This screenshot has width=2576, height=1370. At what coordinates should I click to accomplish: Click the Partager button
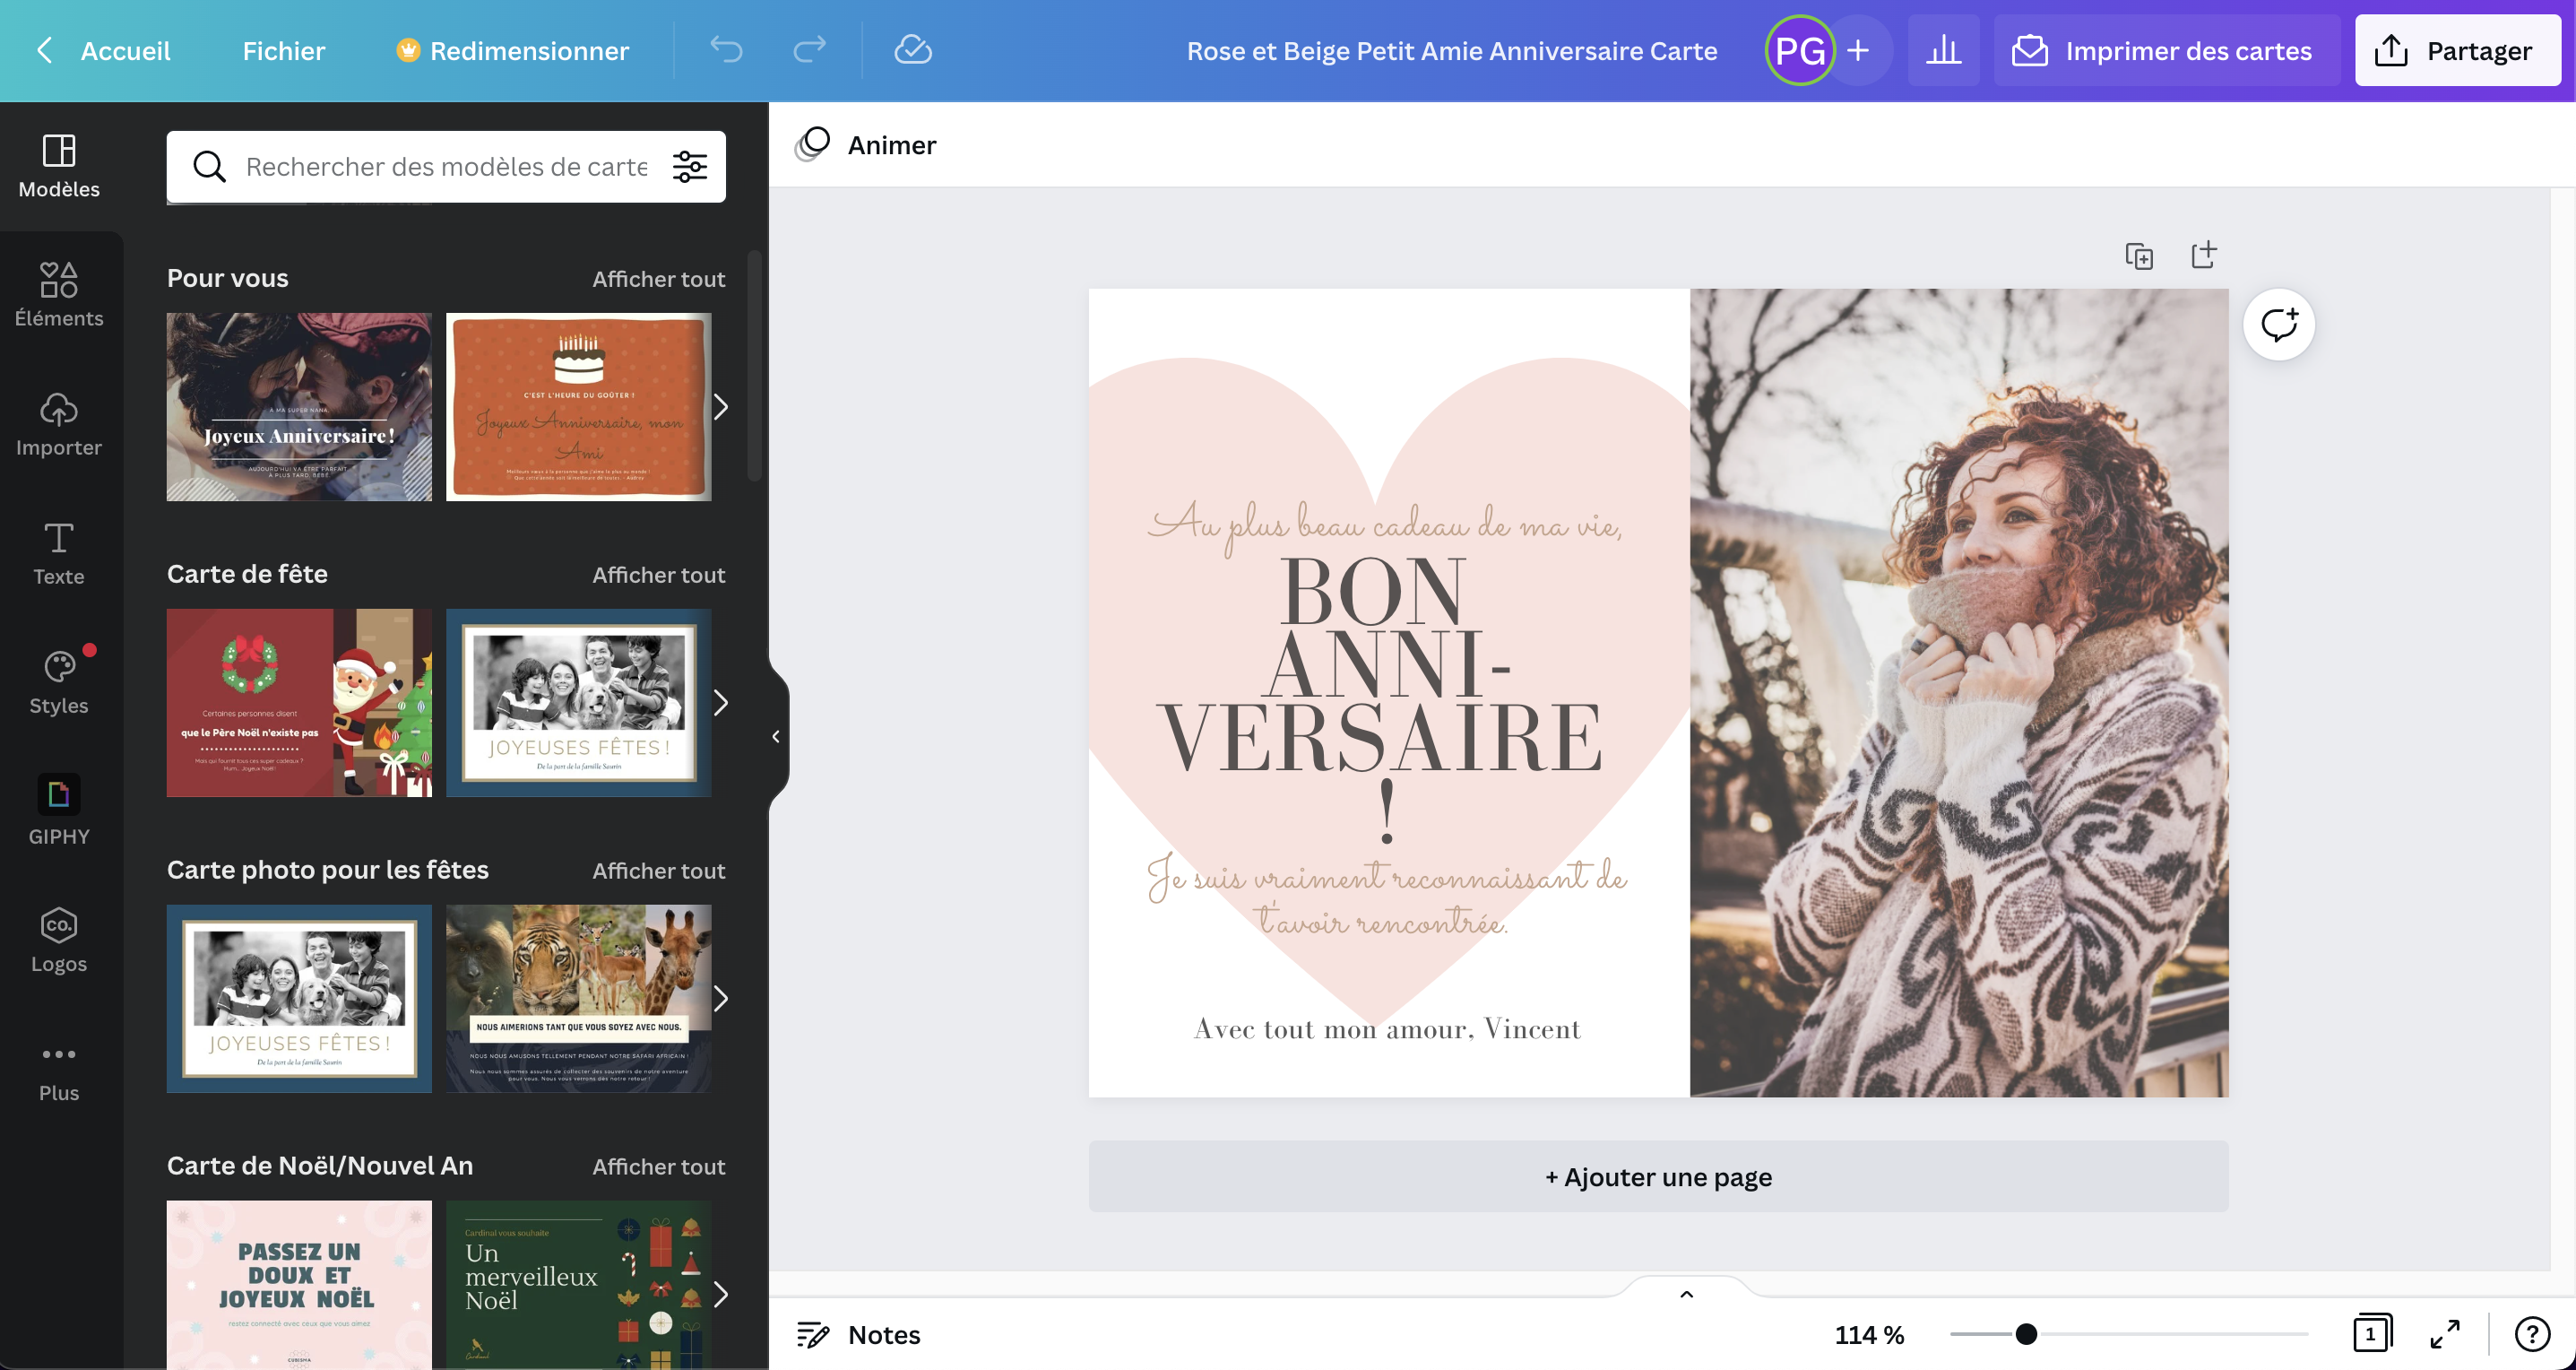pyautogui.click(x=2458, y=50)
